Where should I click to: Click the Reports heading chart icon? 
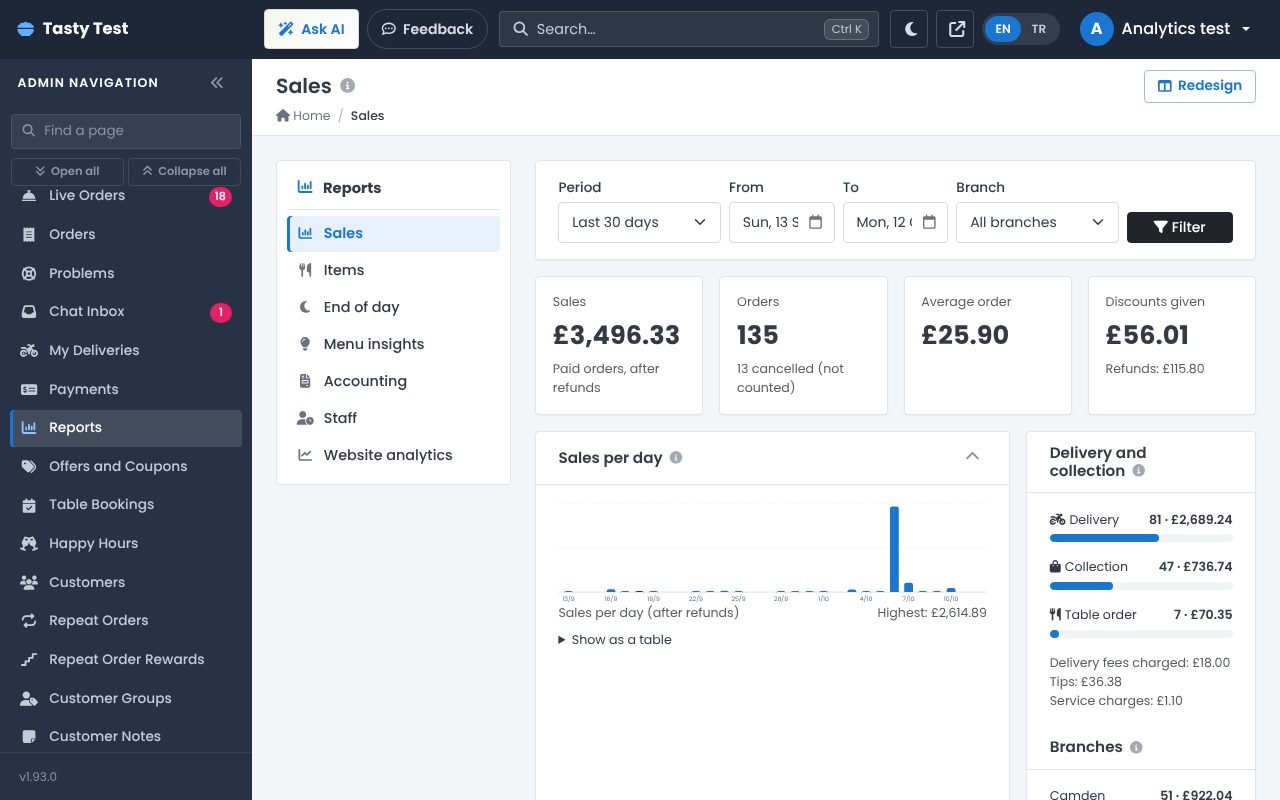[x=305, y=187]
